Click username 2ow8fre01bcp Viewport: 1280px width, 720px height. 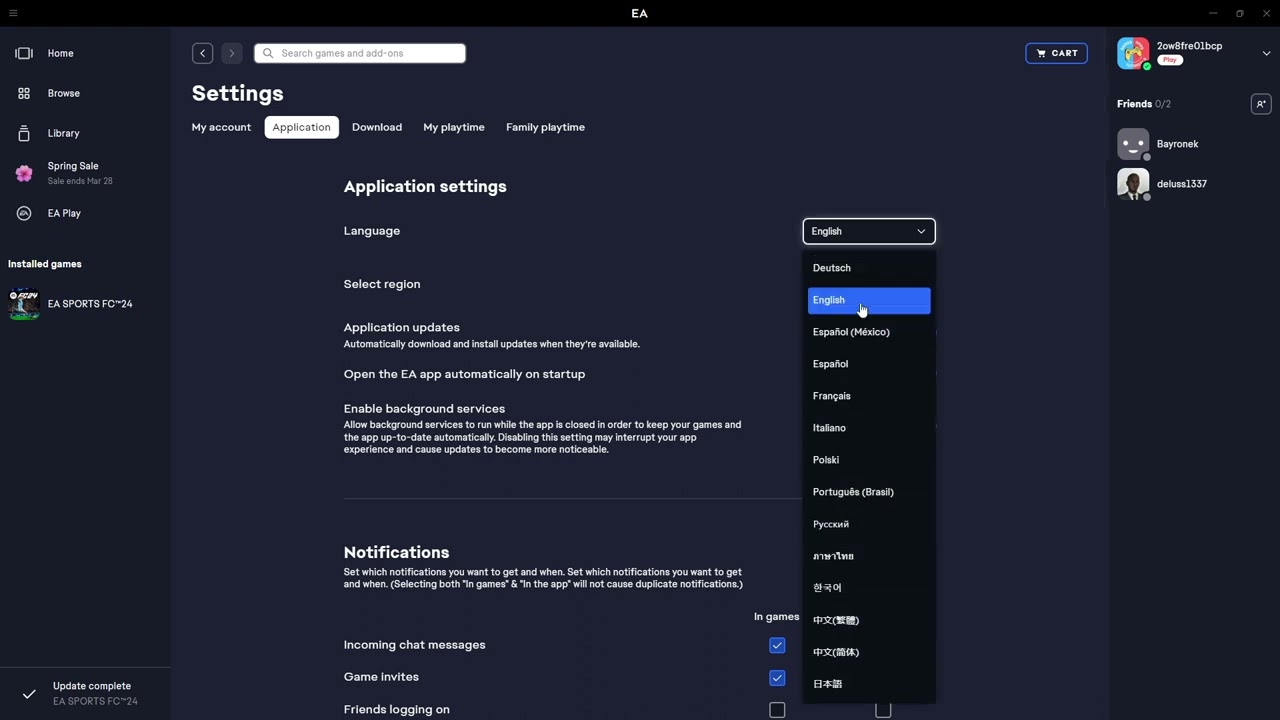click(x=1189, y=46)
